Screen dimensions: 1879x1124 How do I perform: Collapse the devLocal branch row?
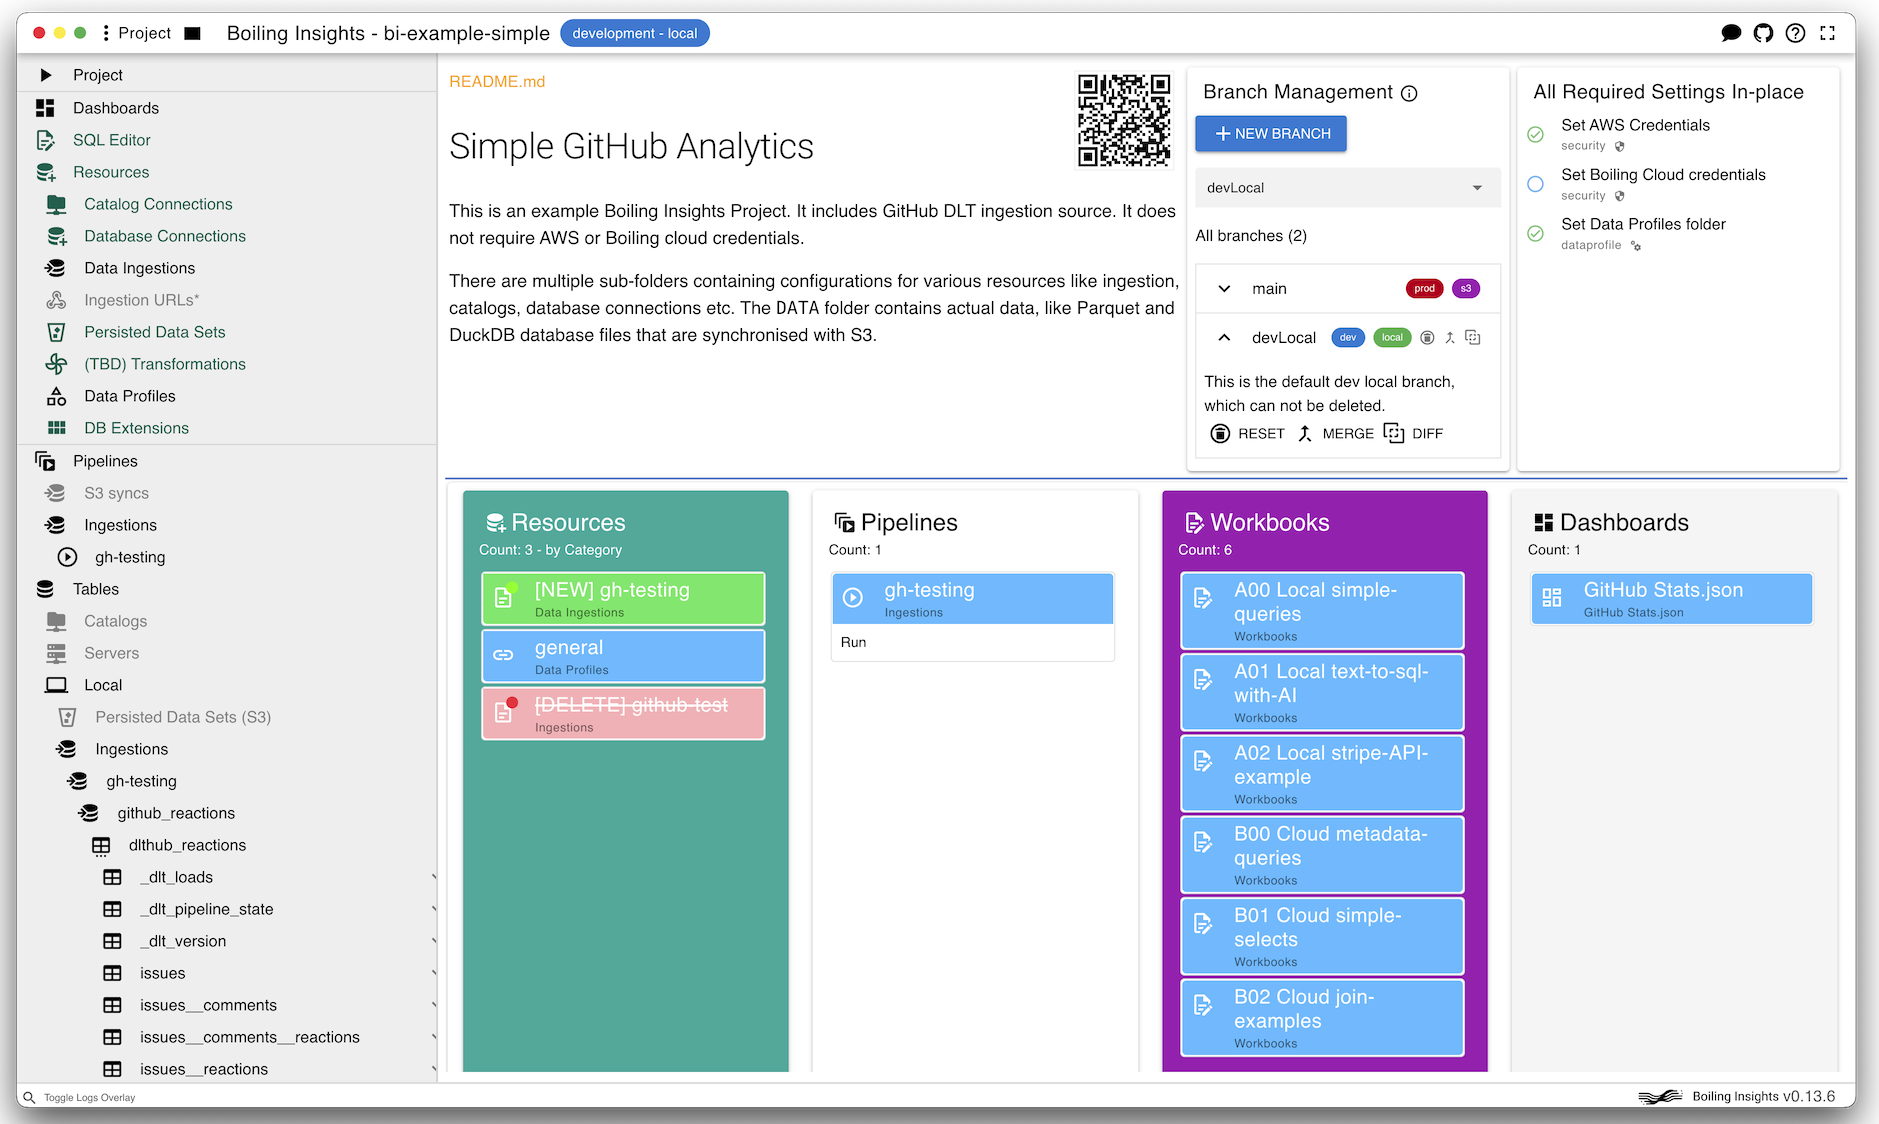pyautogui.click(x=1224, y=338)
